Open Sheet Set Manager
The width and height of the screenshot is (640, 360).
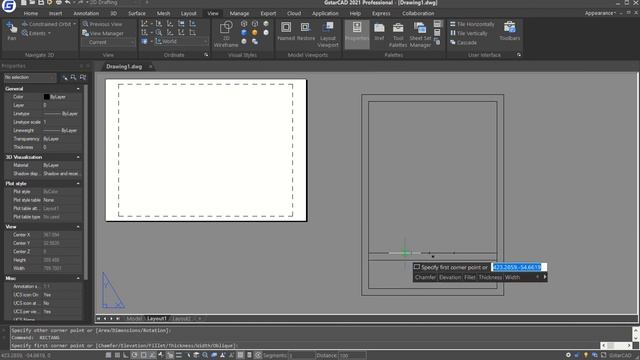click(x=420, y=34)
